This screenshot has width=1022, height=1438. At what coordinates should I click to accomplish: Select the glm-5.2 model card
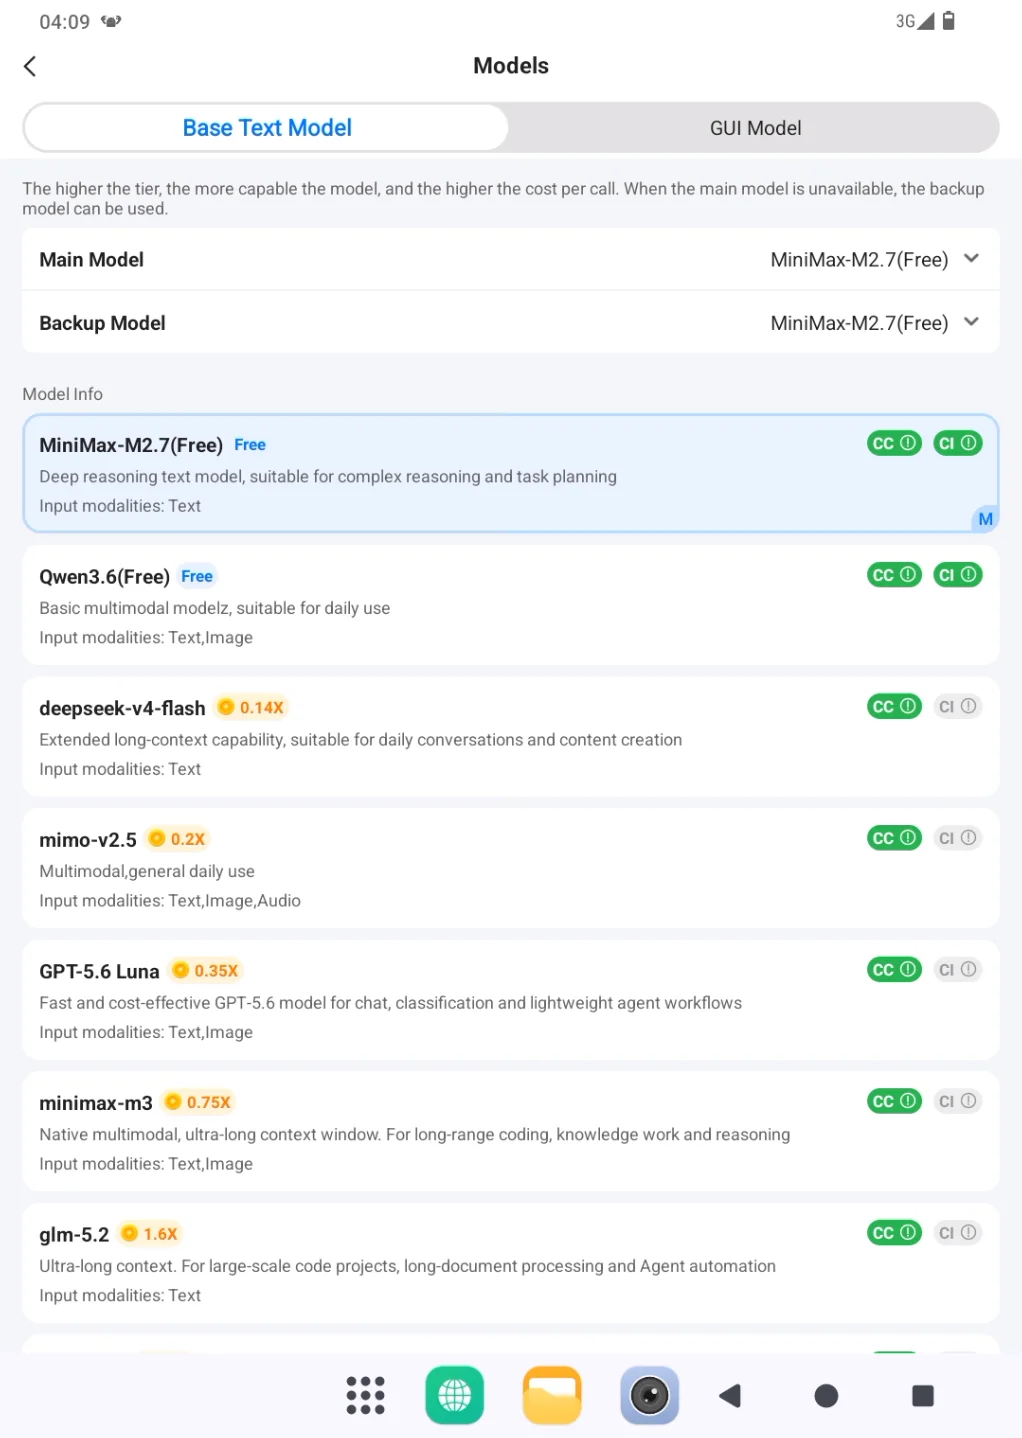(511, 1263)
